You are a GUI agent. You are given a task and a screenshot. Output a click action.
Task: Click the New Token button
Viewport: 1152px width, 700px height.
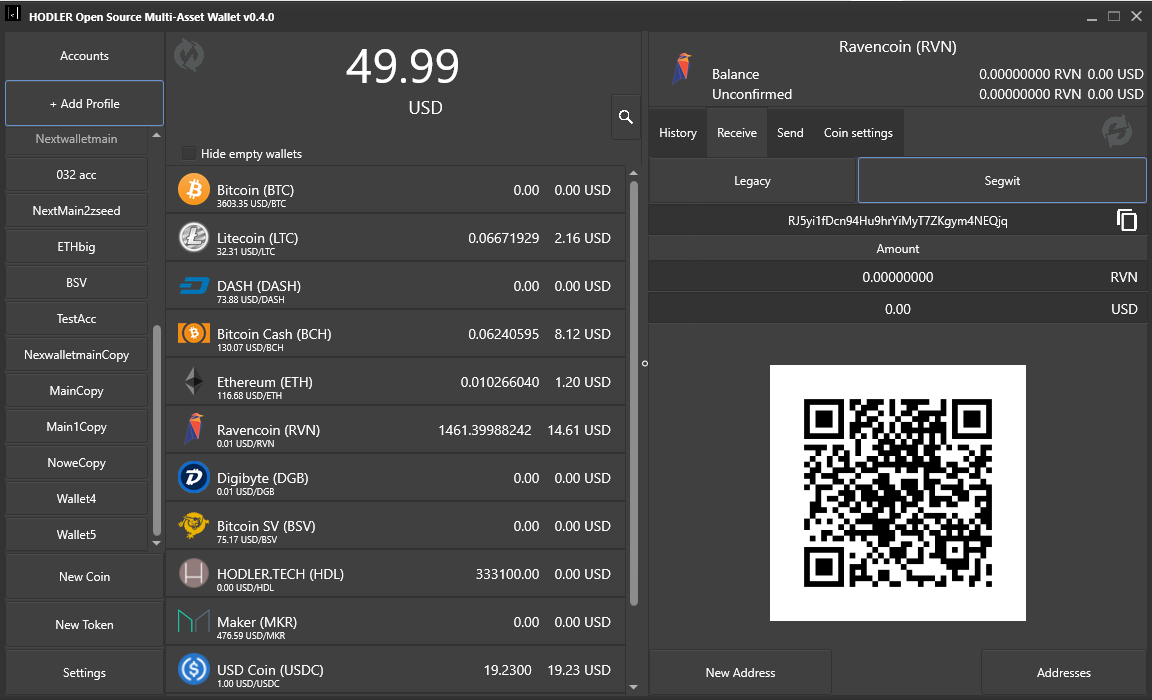point(84,625)
